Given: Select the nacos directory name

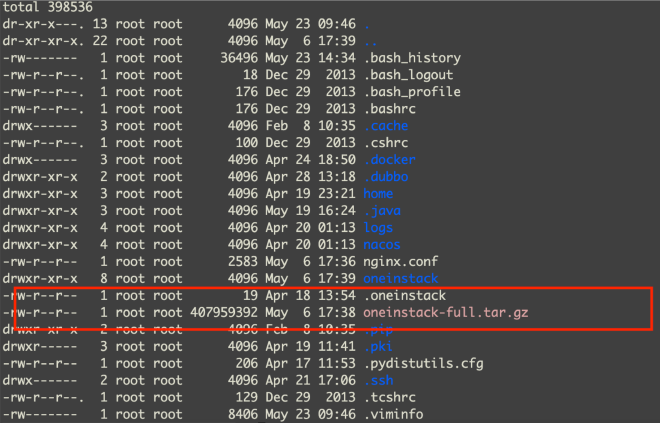Looking at the screenshot, I should (383, 245).
